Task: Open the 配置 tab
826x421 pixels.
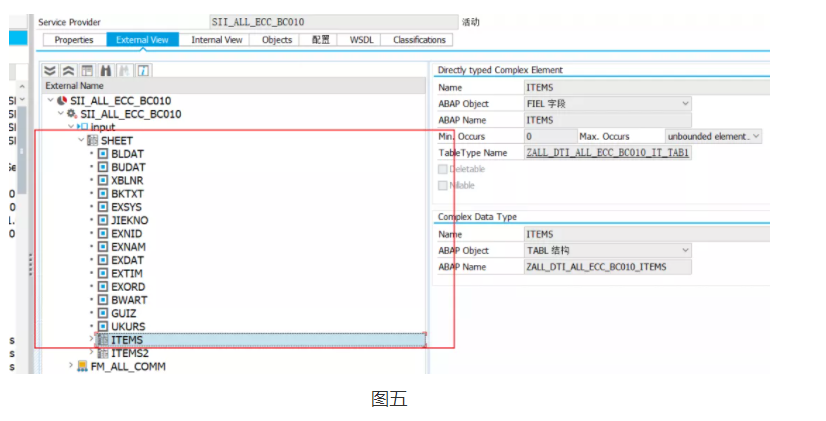Action: coord(320,40)
